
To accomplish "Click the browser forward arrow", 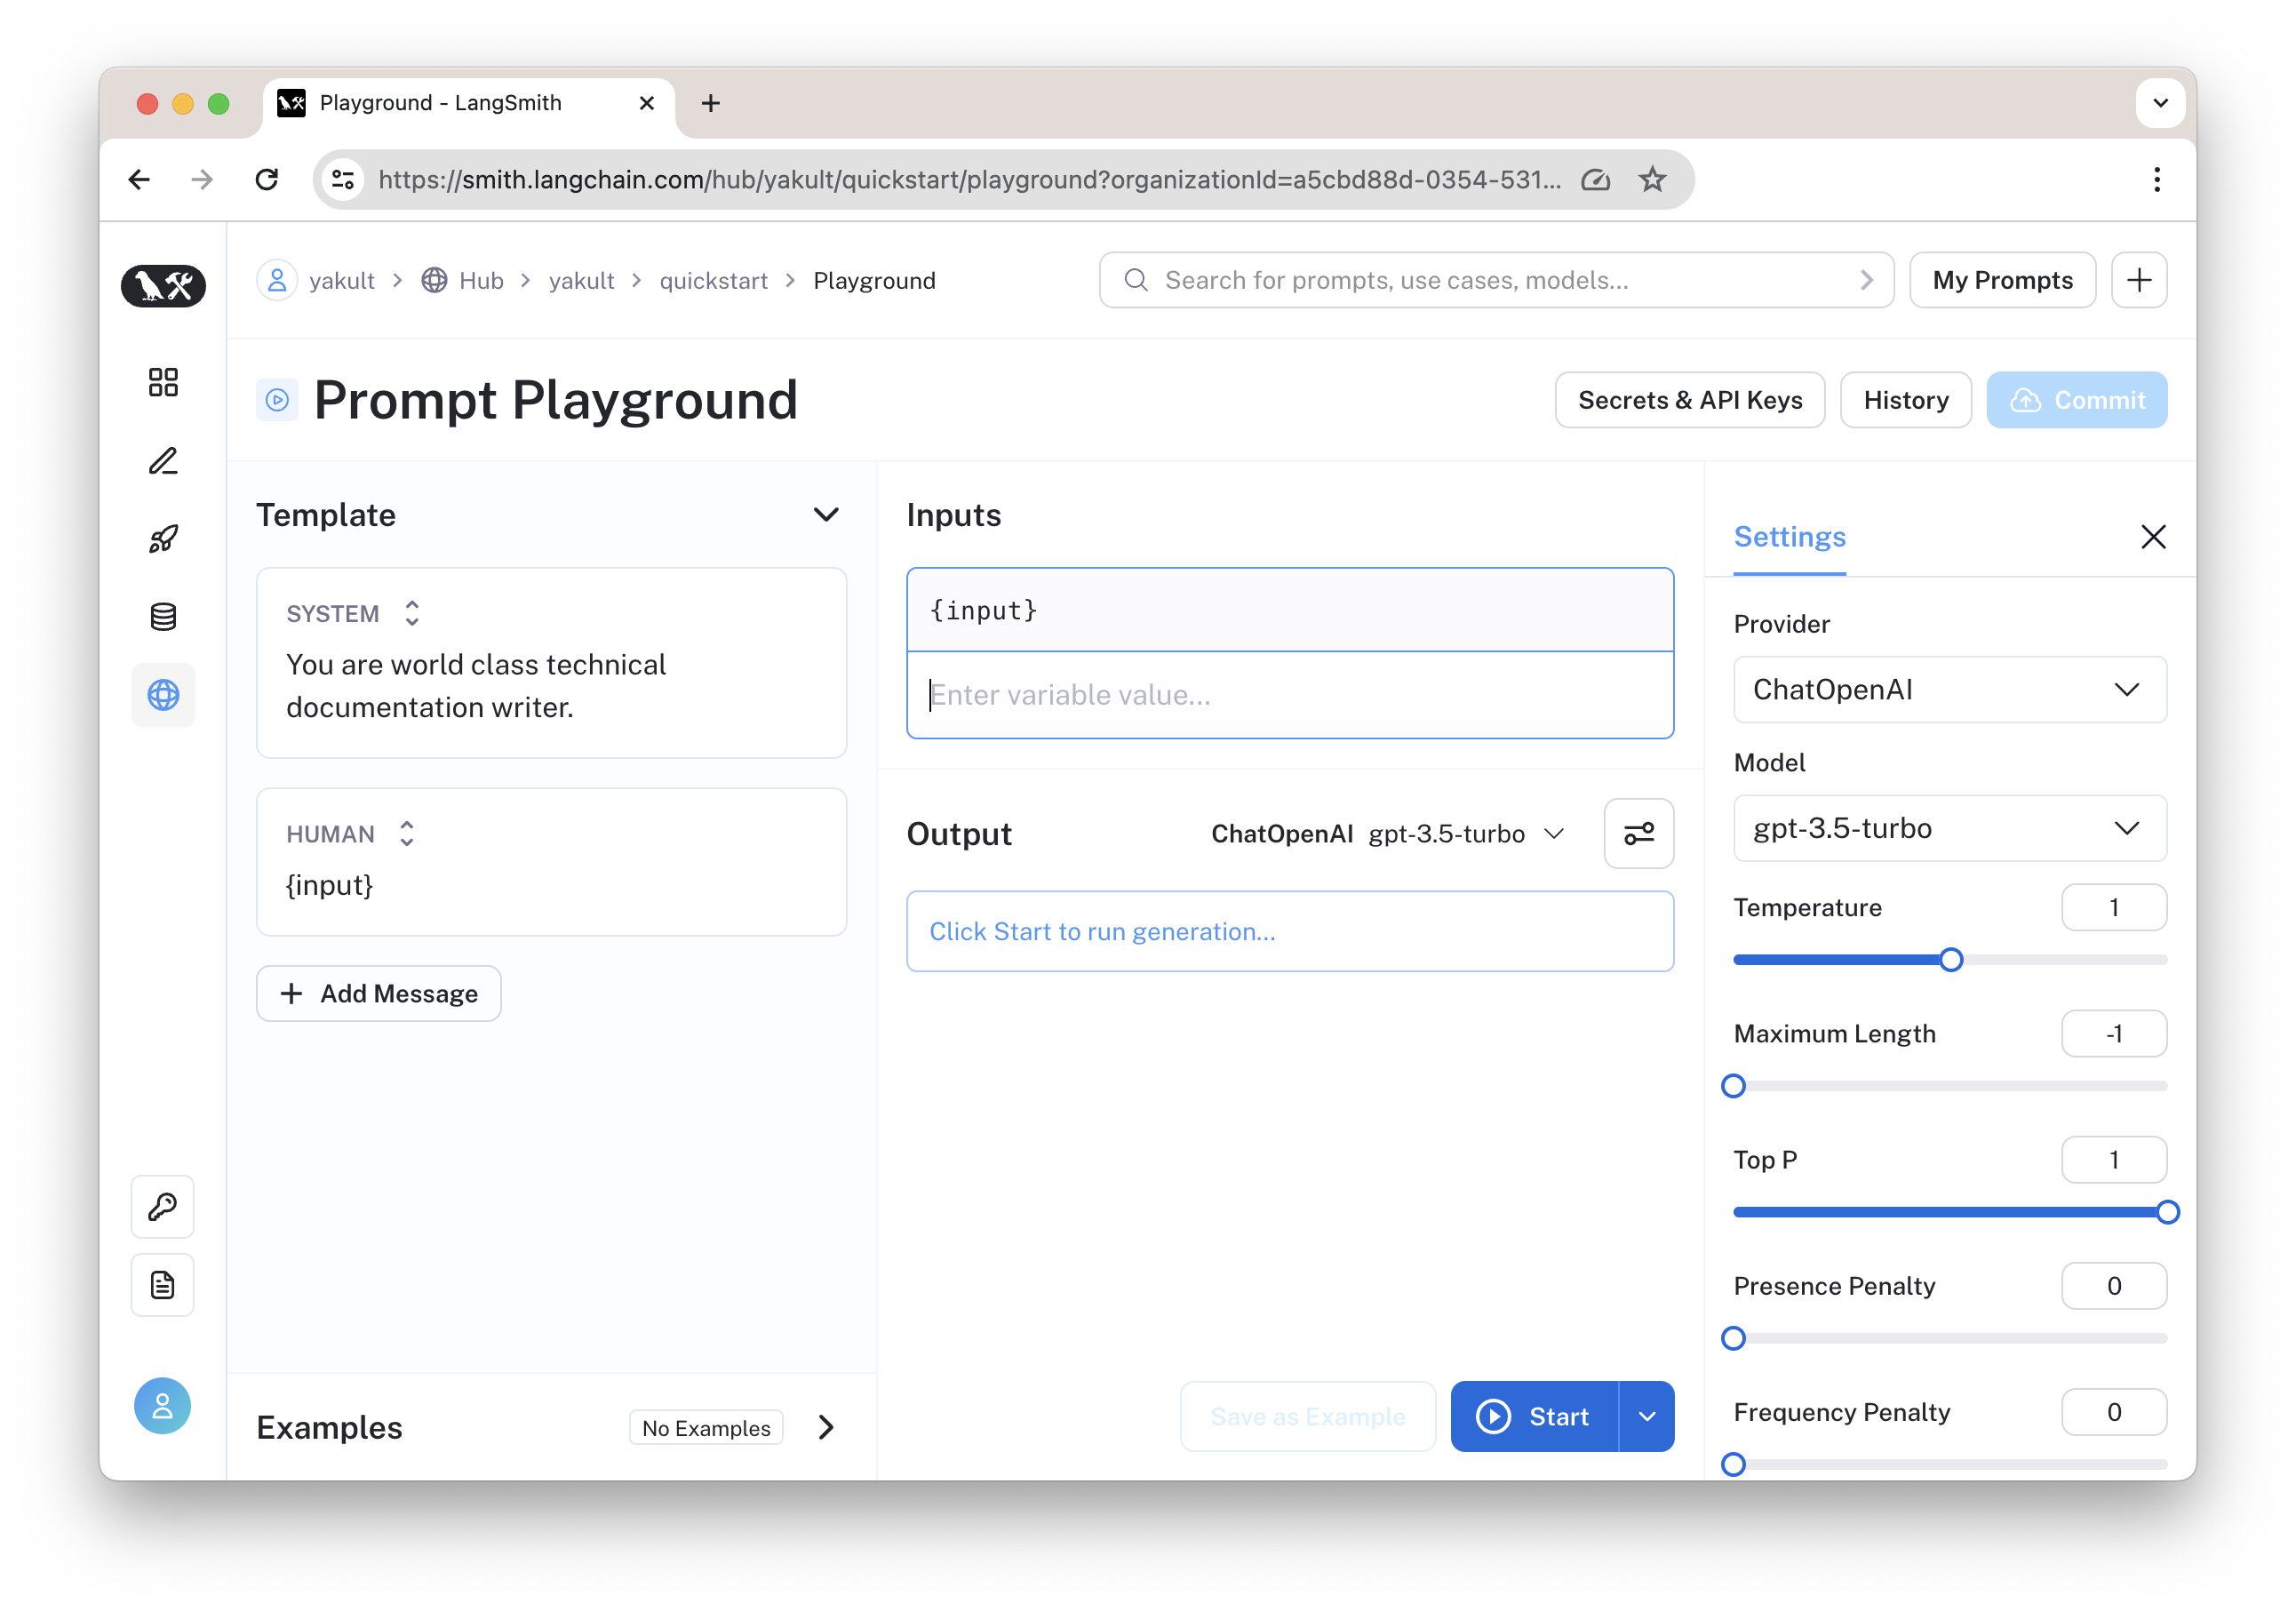I will pos(202,180).
